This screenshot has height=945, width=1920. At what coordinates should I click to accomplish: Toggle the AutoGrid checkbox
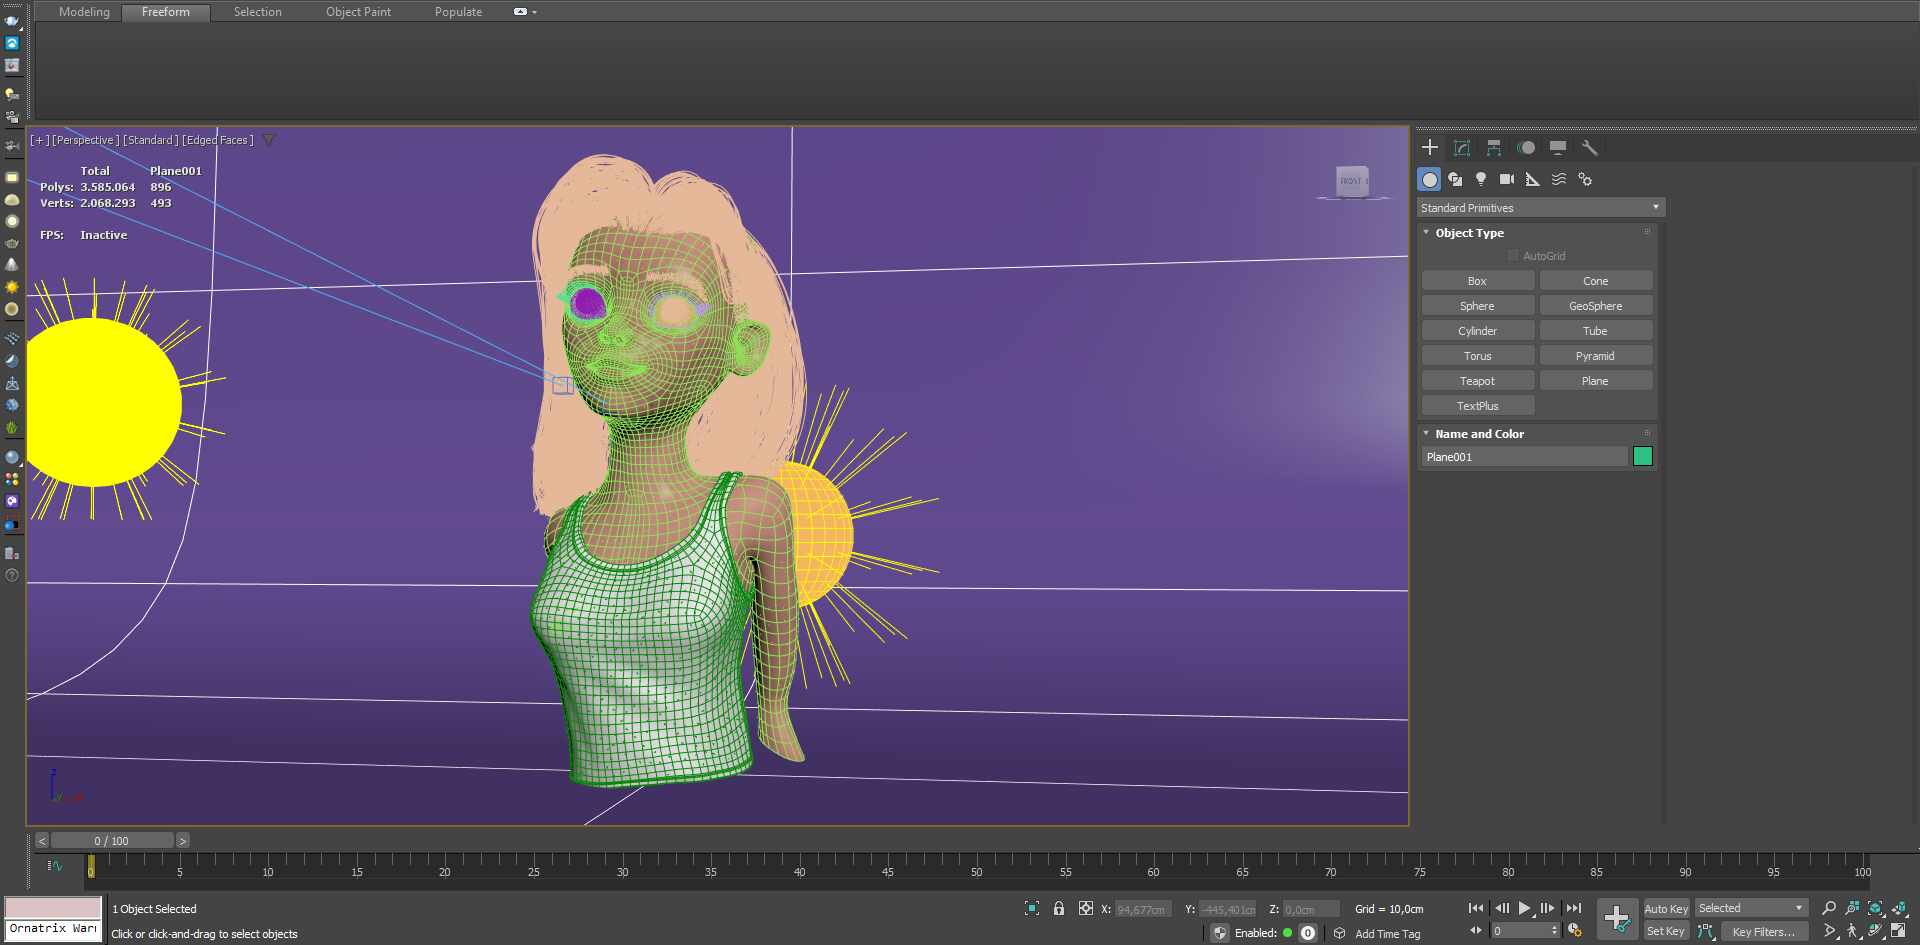pyautogui.click(x=1513, y=256)
